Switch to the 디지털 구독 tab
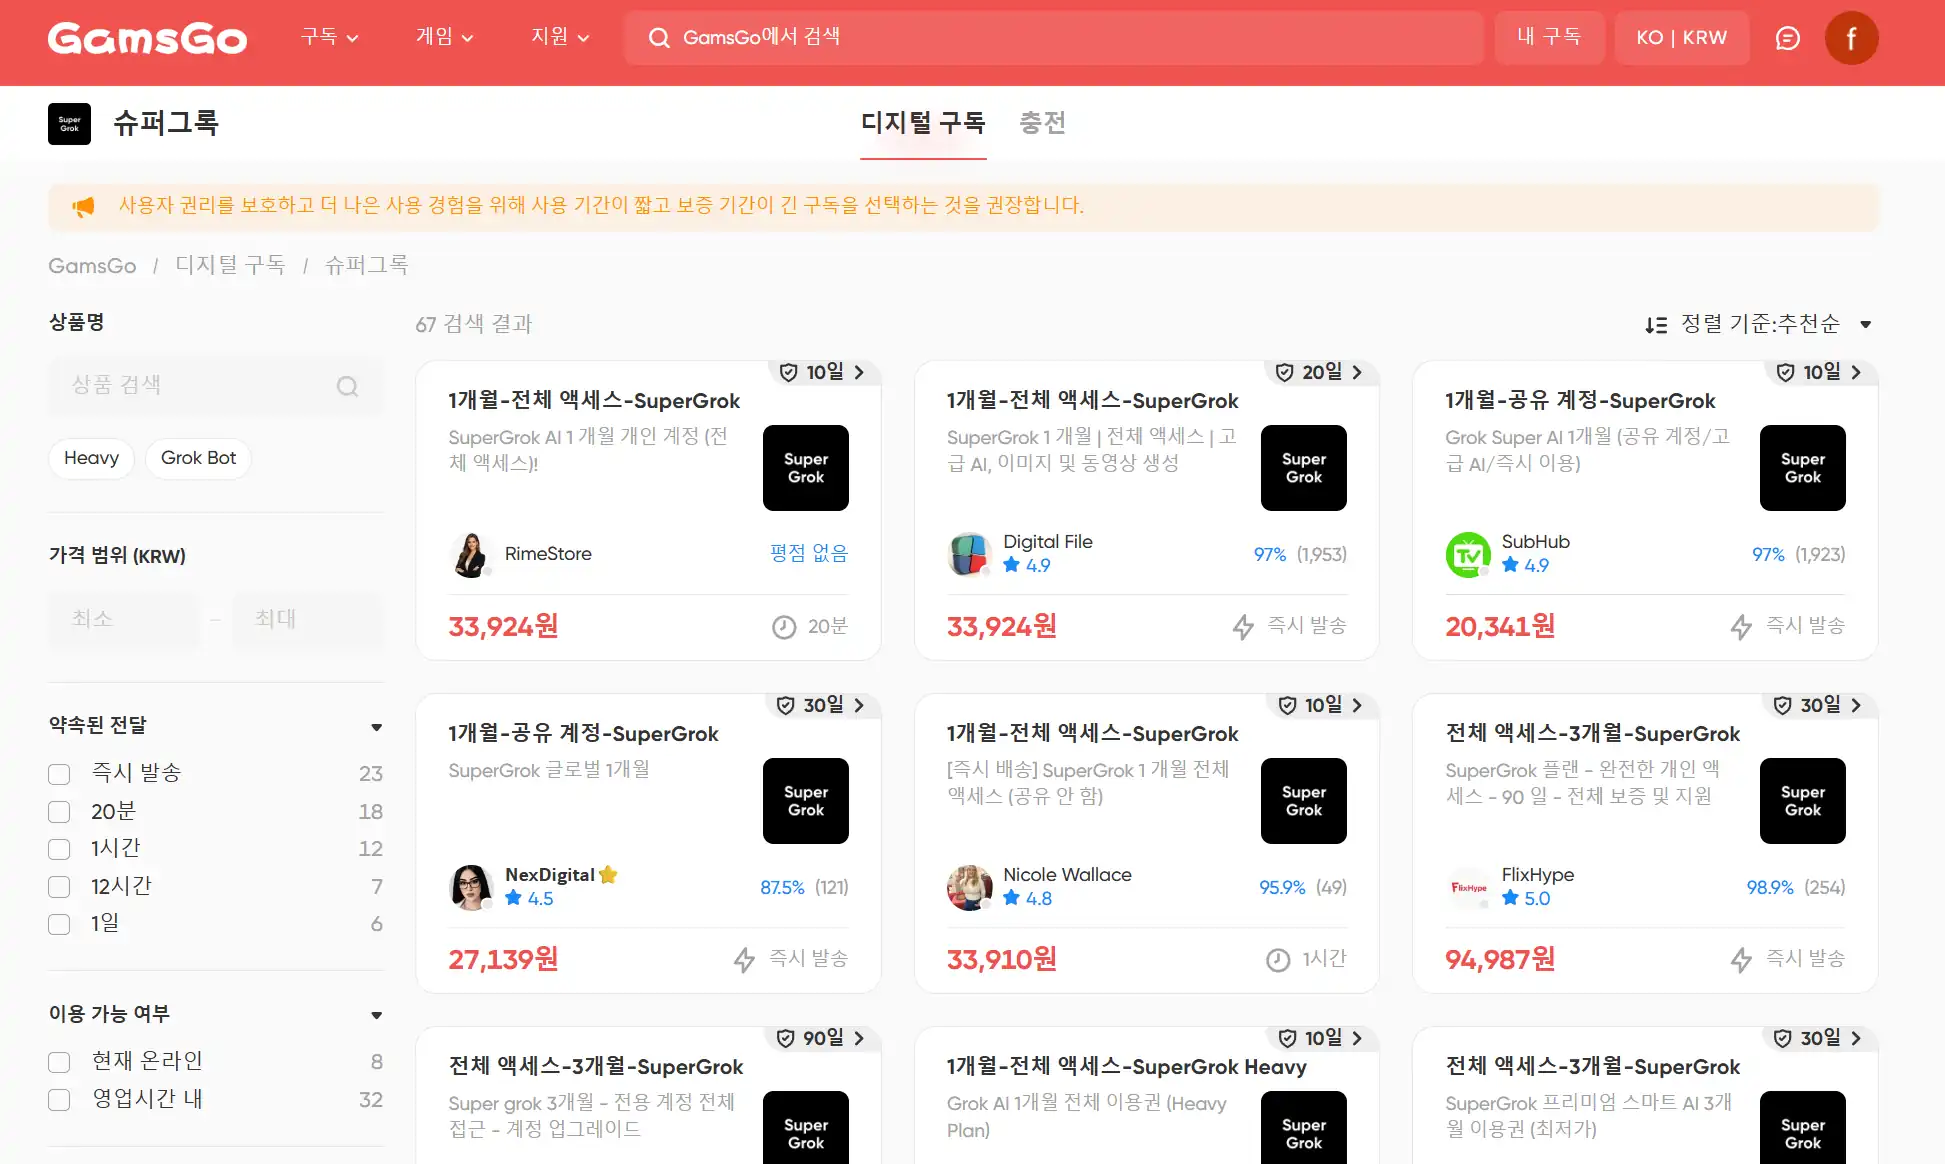The width and height of the screenshot is (1945, 1164). (x=923, y=123)
